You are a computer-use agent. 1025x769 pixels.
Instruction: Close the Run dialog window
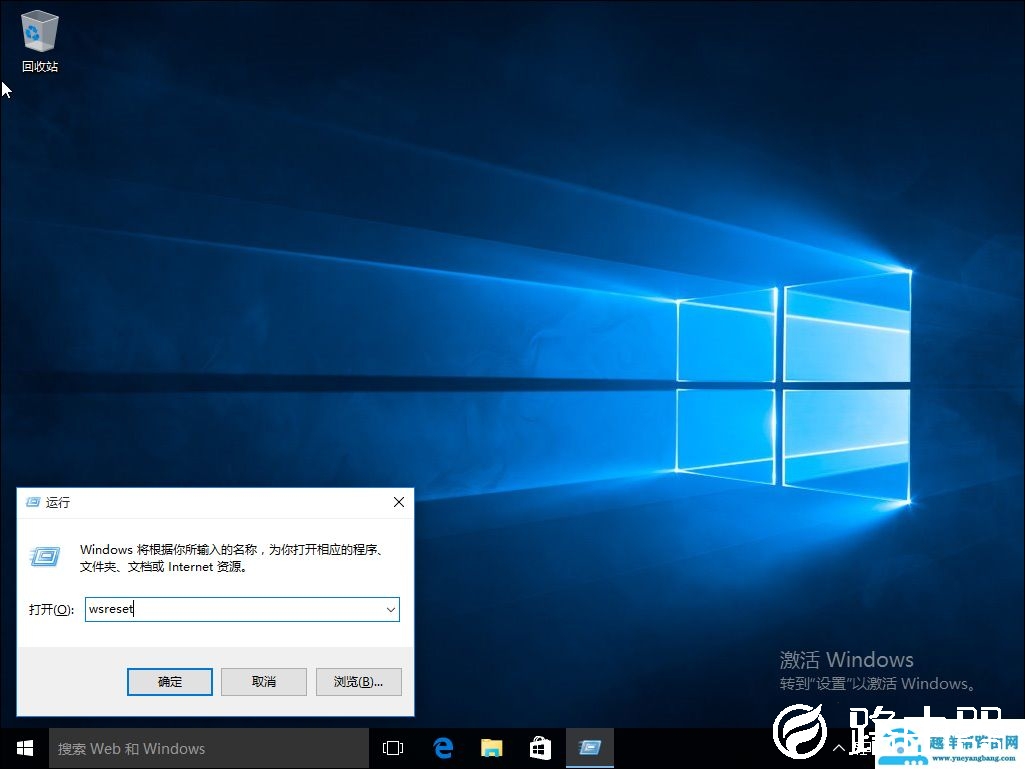[x=399, y=502]
